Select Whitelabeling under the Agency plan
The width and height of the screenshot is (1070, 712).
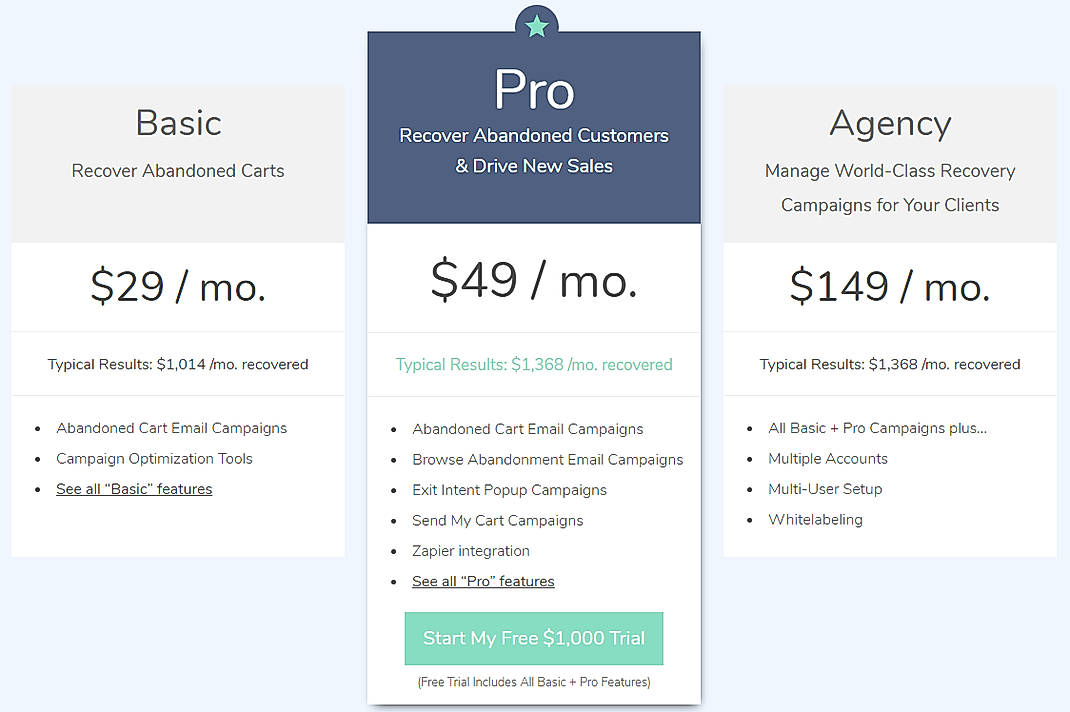tap(817, 520)
